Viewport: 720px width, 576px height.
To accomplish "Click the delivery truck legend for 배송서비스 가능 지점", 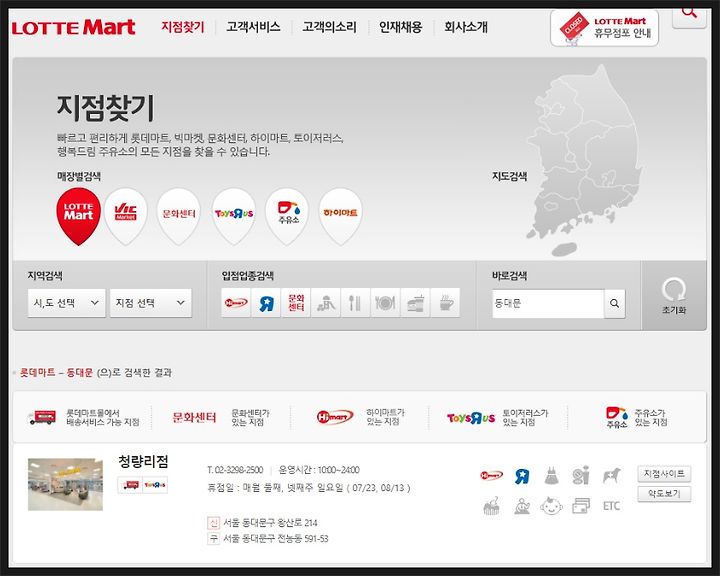I will [42, 417].
